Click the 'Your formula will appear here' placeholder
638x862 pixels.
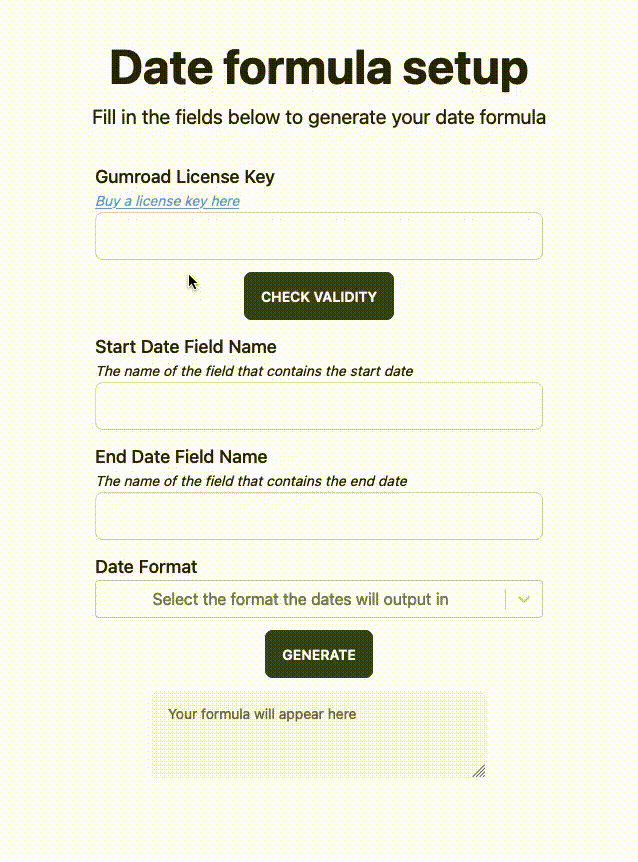coord(262,714)
